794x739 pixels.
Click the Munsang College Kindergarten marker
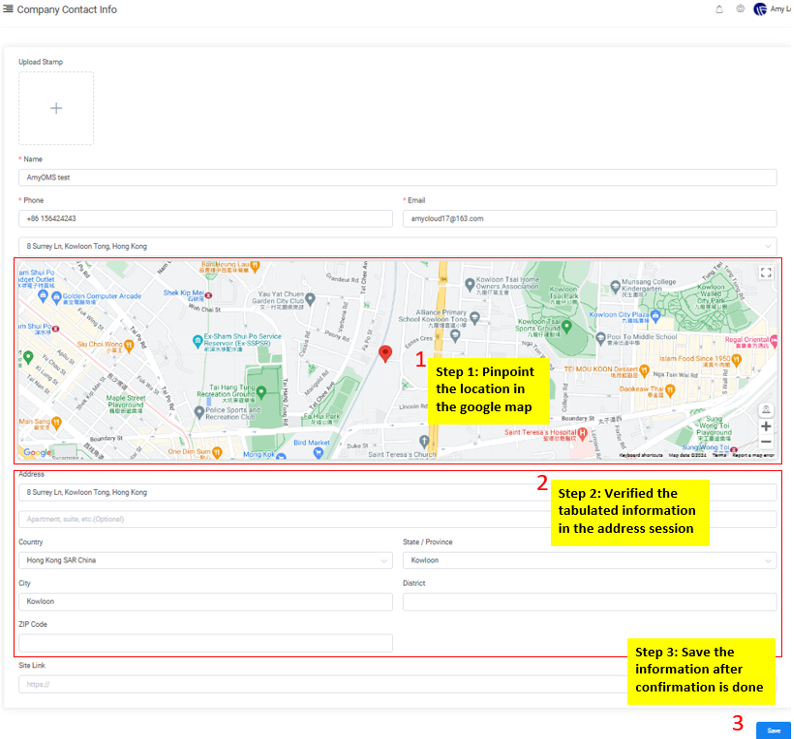(x=615, y=286)
